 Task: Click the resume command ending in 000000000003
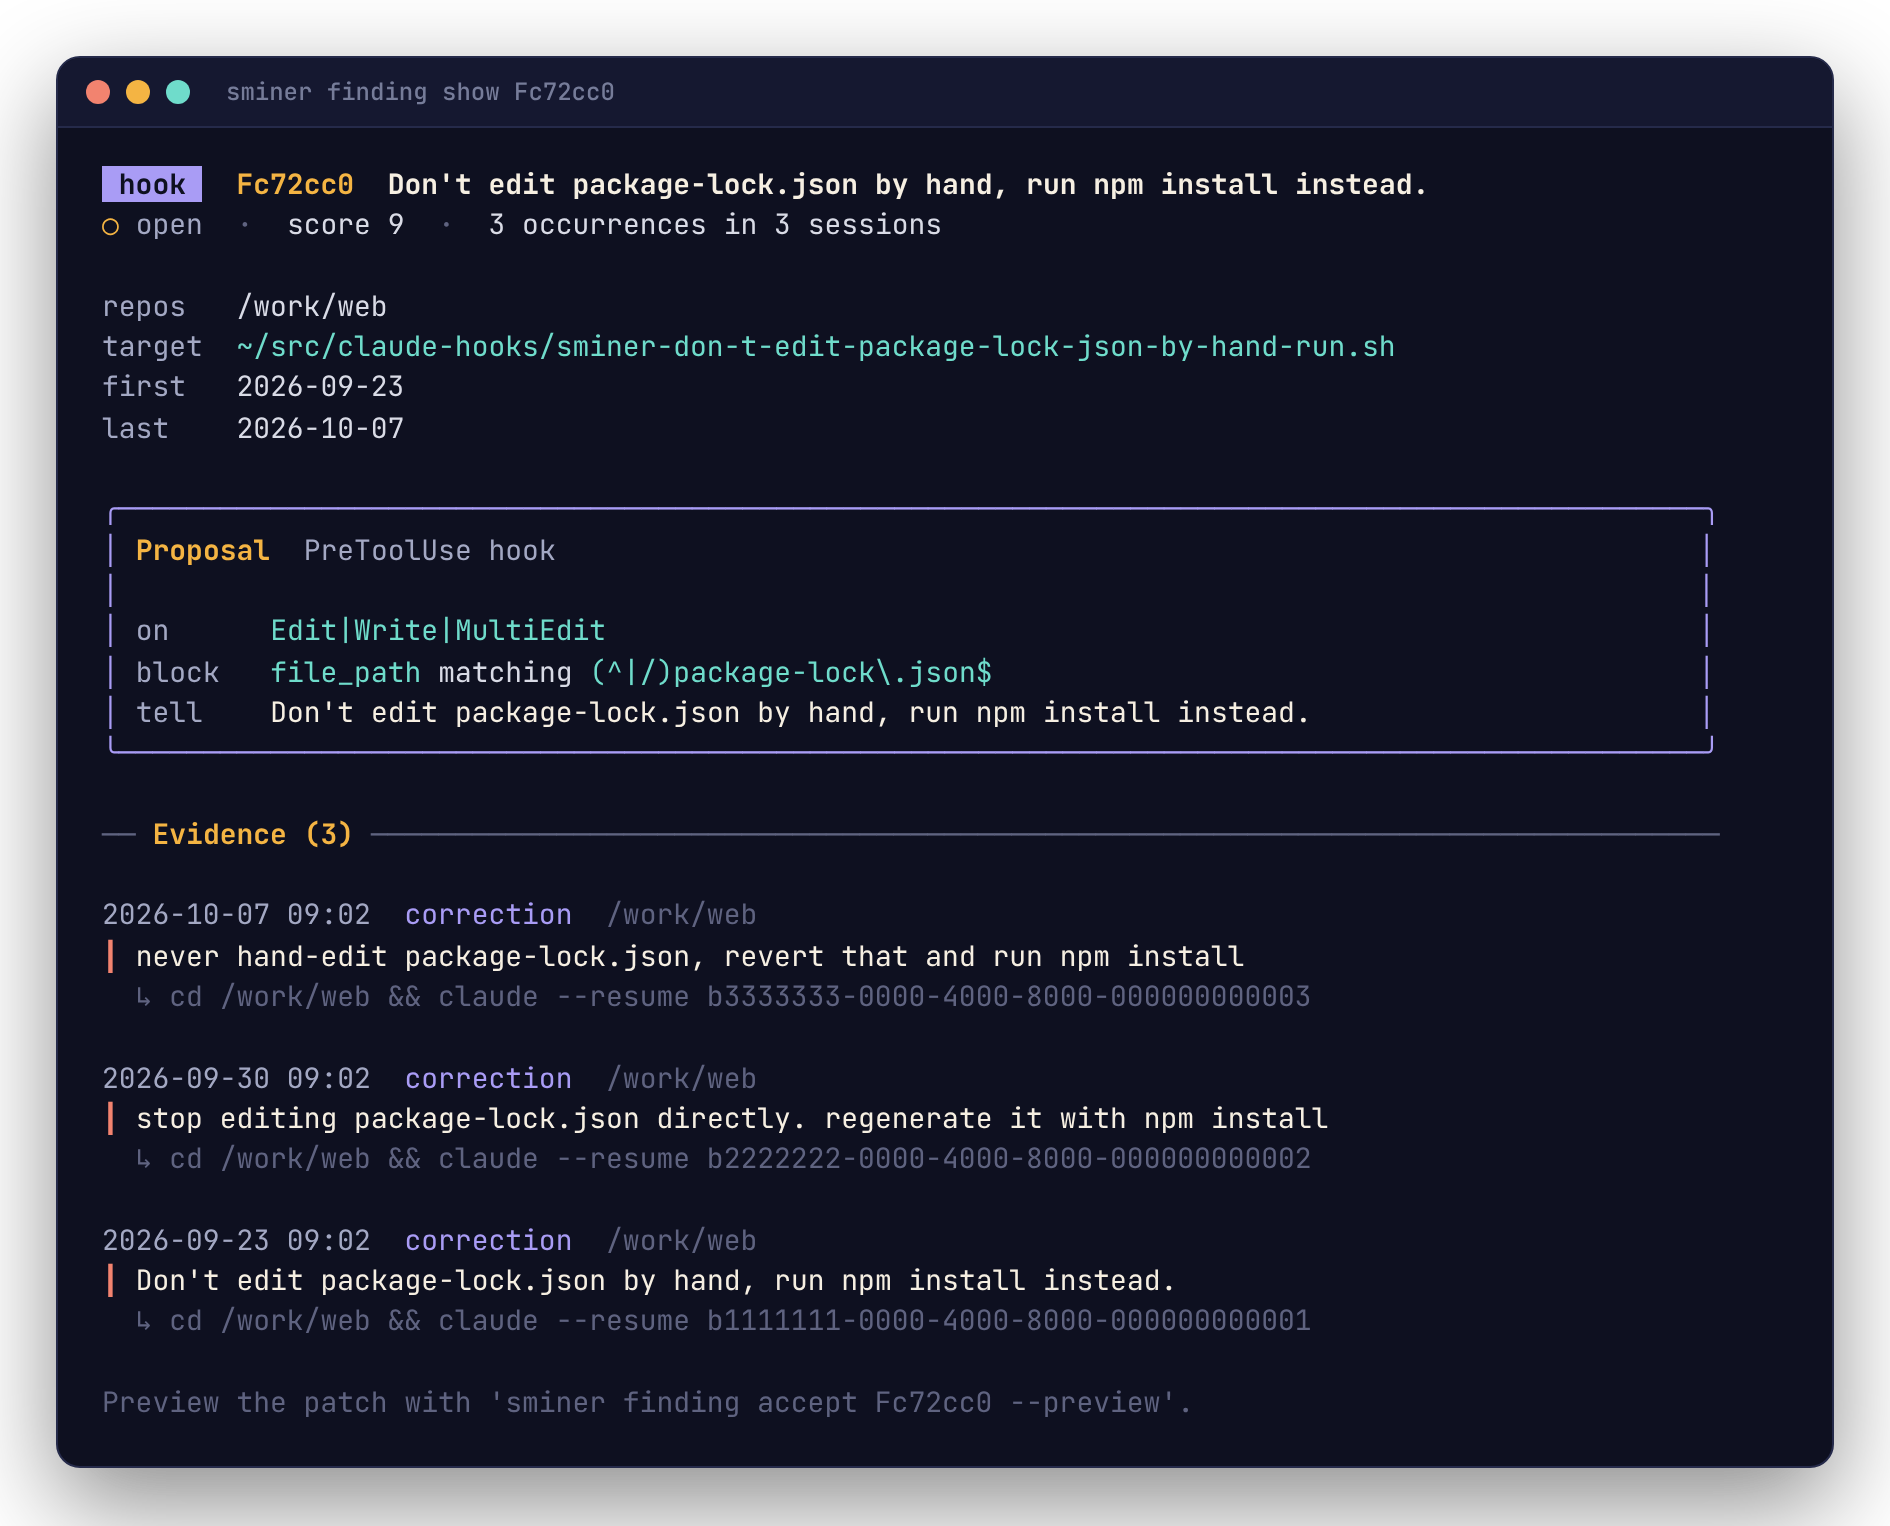point(740,997)
